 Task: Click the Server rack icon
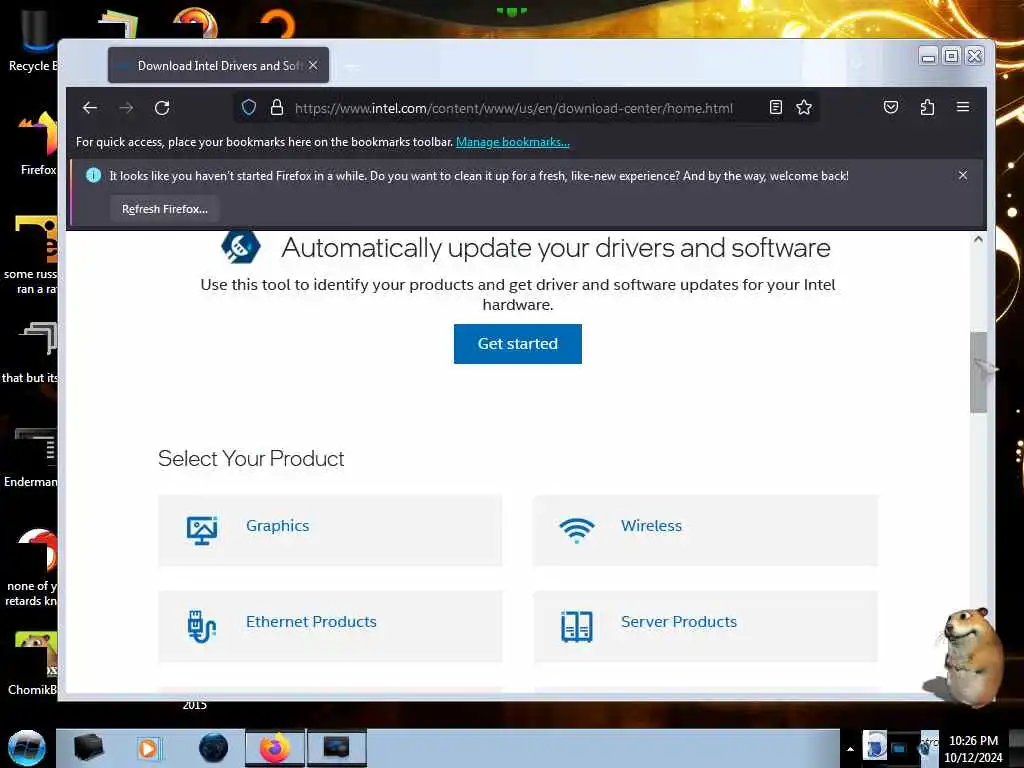[x=577, y=627]
